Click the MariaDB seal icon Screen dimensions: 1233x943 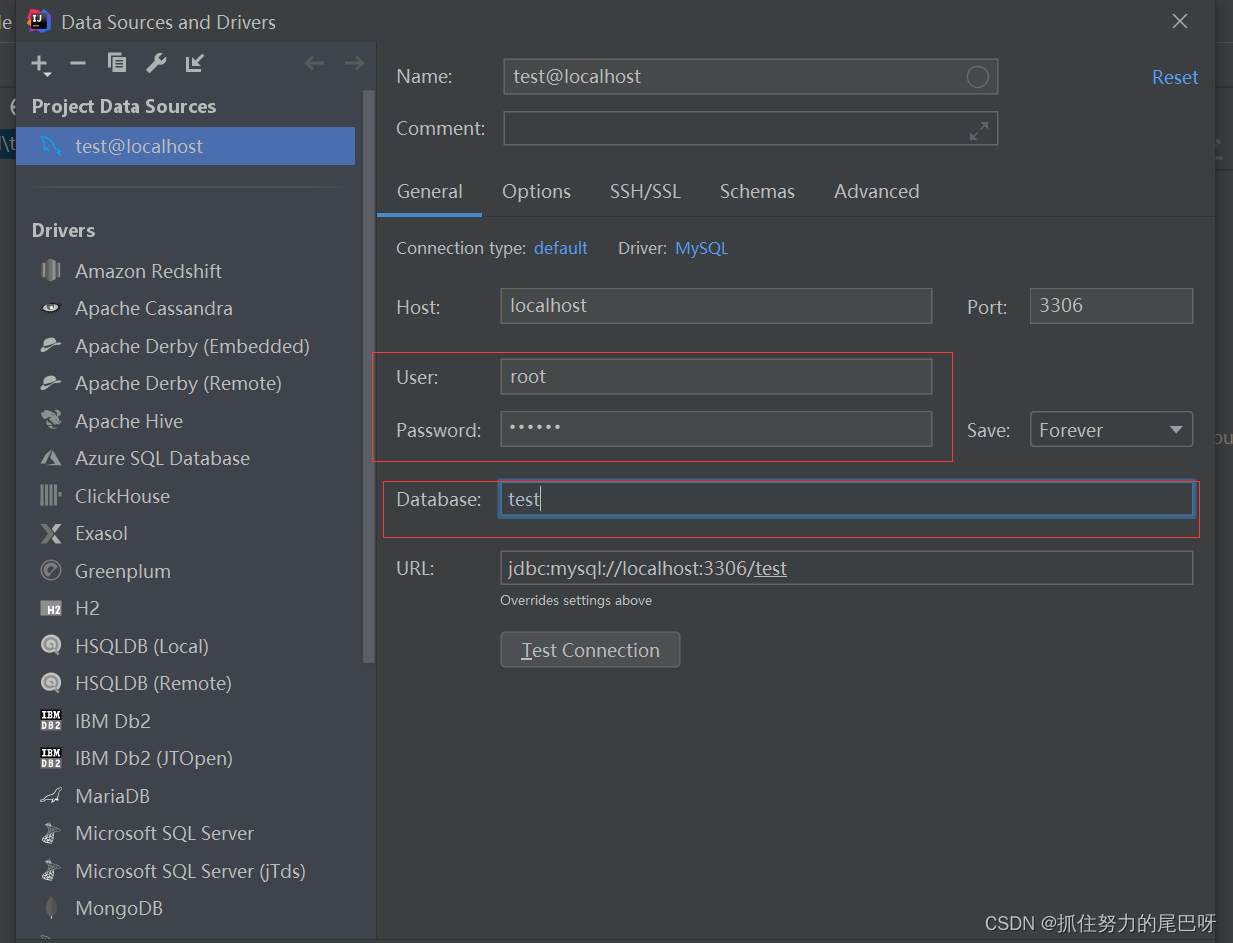(x=51, y=796)
